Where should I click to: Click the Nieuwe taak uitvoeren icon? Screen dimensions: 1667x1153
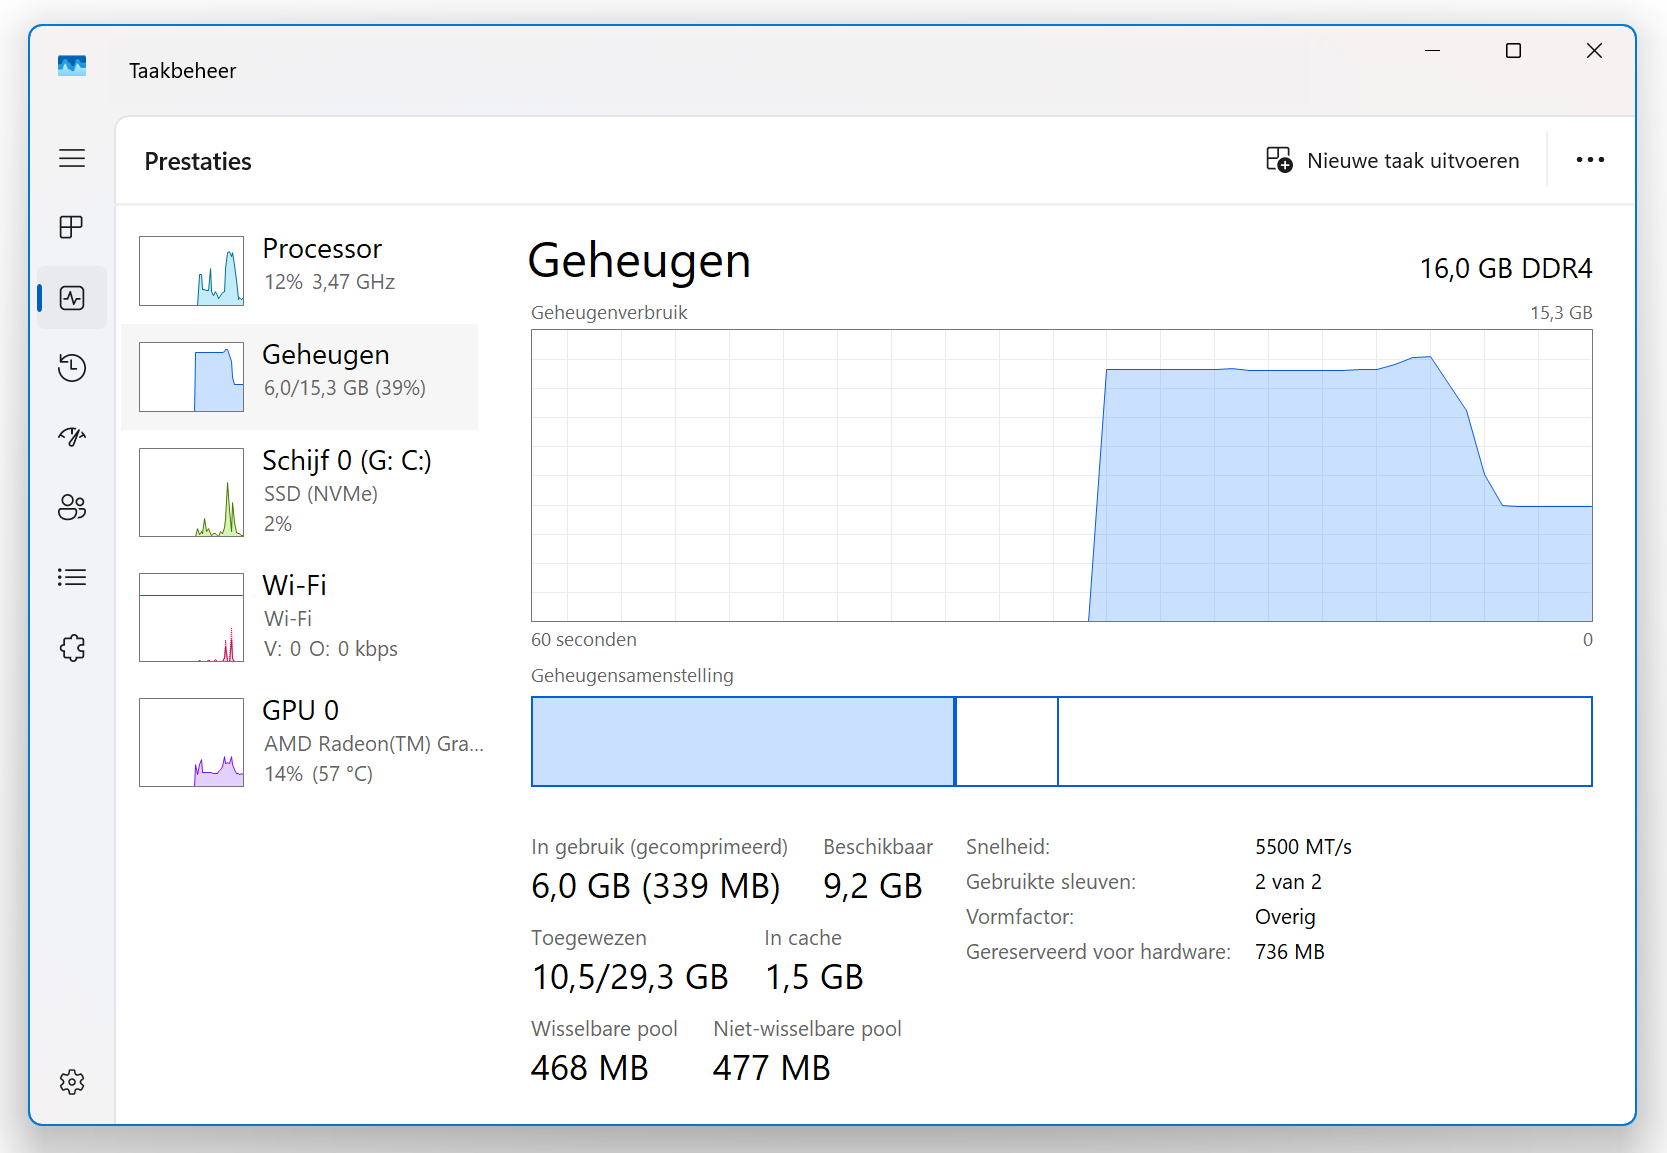coord(1279,160)
